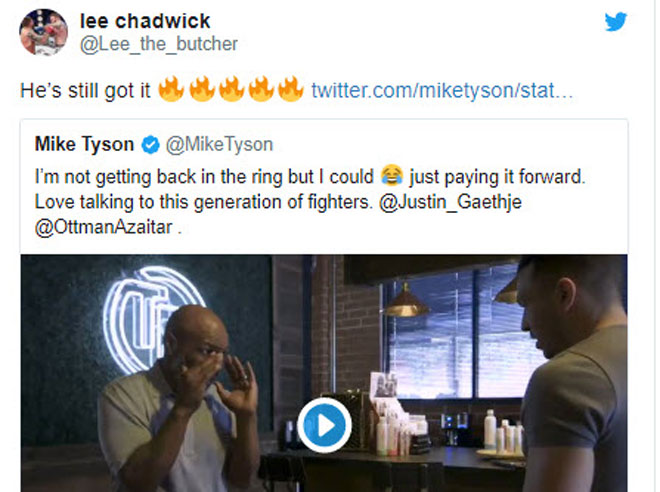Click the "He's still got it" tweet text
The width and height of the screenshot is (660, 492).
click(x=85, y=90)
